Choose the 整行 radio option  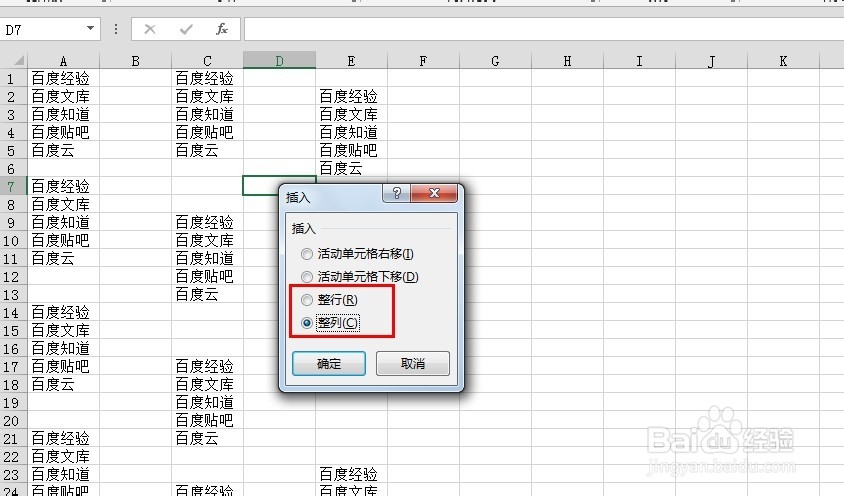tap(329, 299)
